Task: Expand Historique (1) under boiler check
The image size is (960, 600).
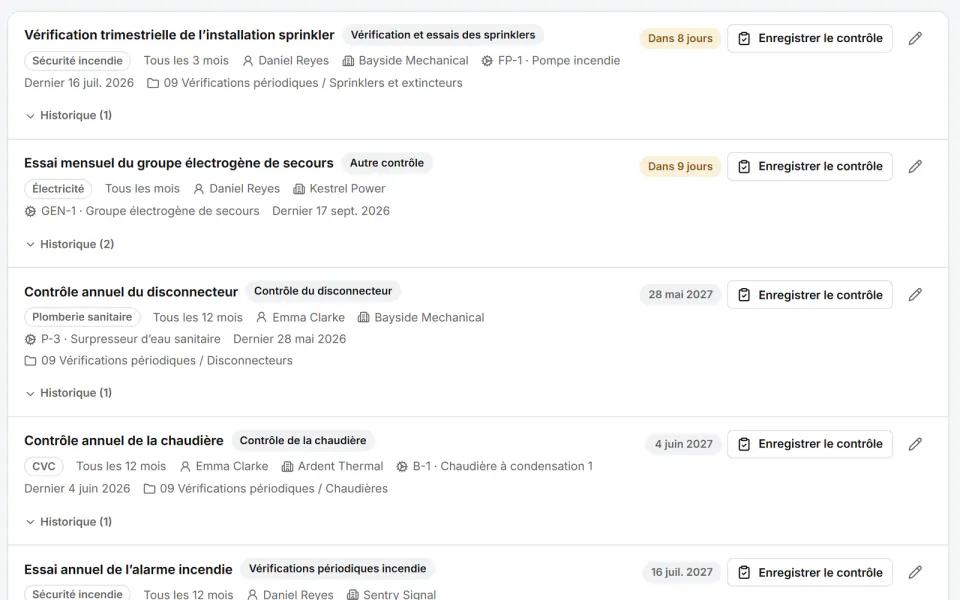Action: click(x=68, y=522)
